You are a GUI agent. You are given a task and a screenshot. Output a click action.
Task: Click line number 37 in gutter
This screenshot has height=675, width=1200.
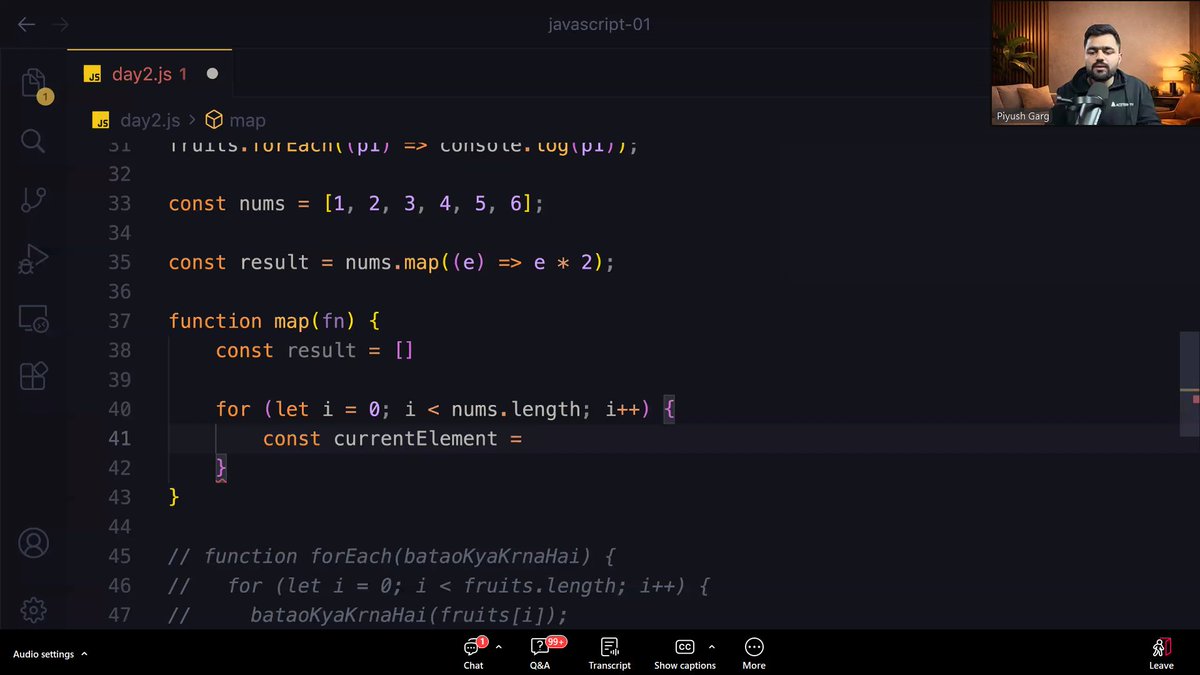coord(119,321)
